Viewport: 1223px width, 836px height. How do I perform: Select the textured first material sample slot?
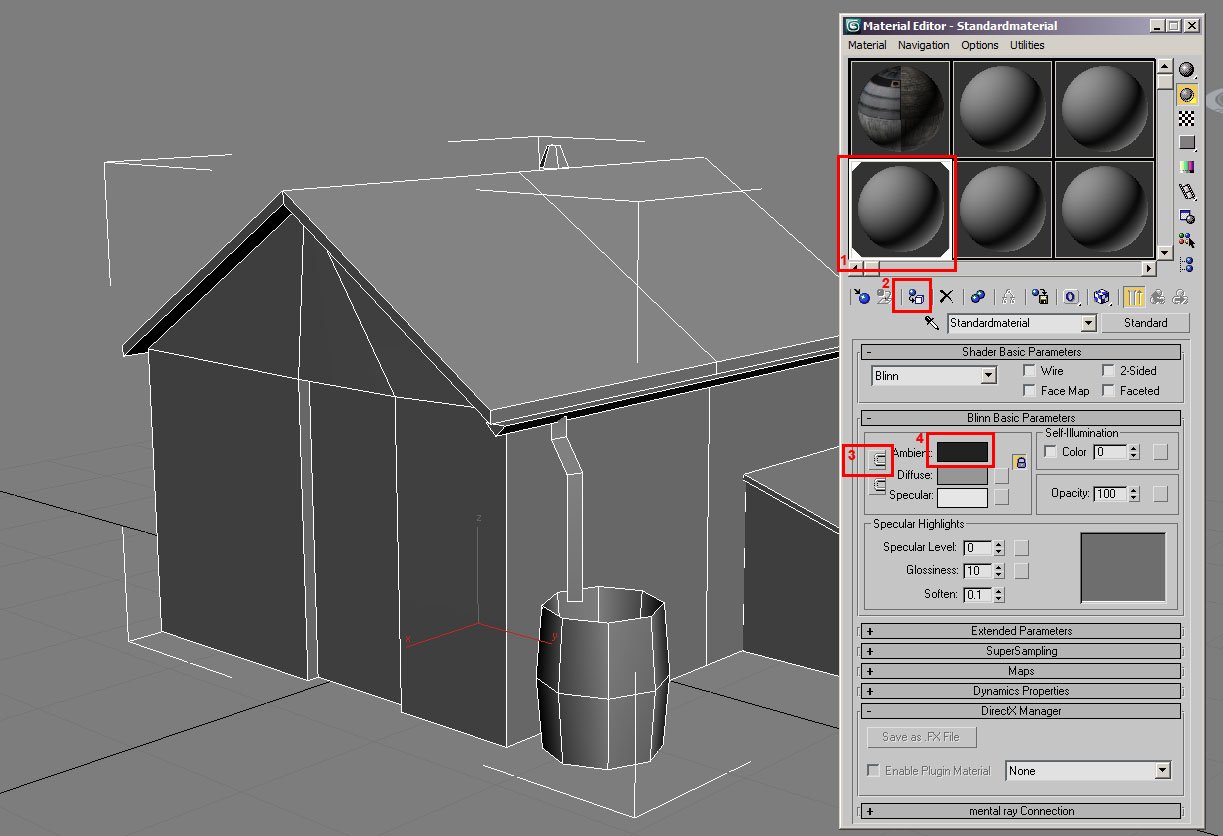tap(900, 109)
